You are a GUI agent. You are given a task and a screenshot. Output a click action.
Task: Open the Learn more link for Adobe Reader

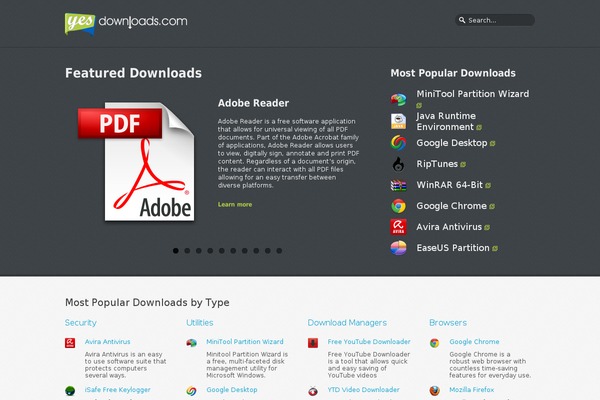(x=235, y=204)
